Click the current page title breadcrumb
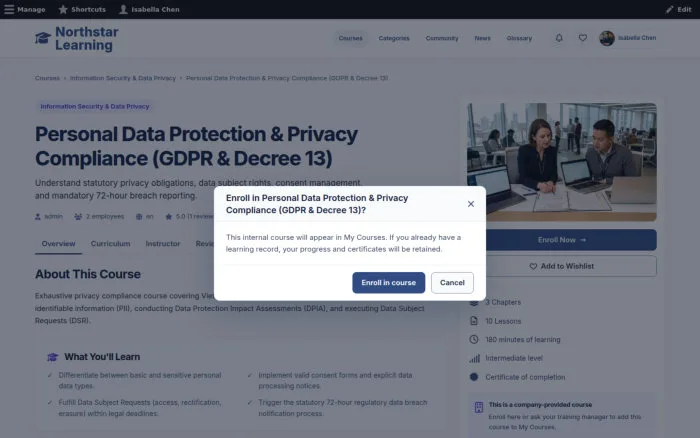The width and height of the screenshot is (700, 438). click(287, 78)
